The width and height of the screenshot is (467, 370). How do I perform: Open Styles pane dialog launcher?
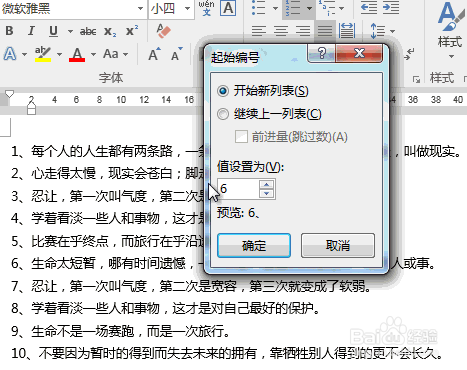[x=416, y=79]
